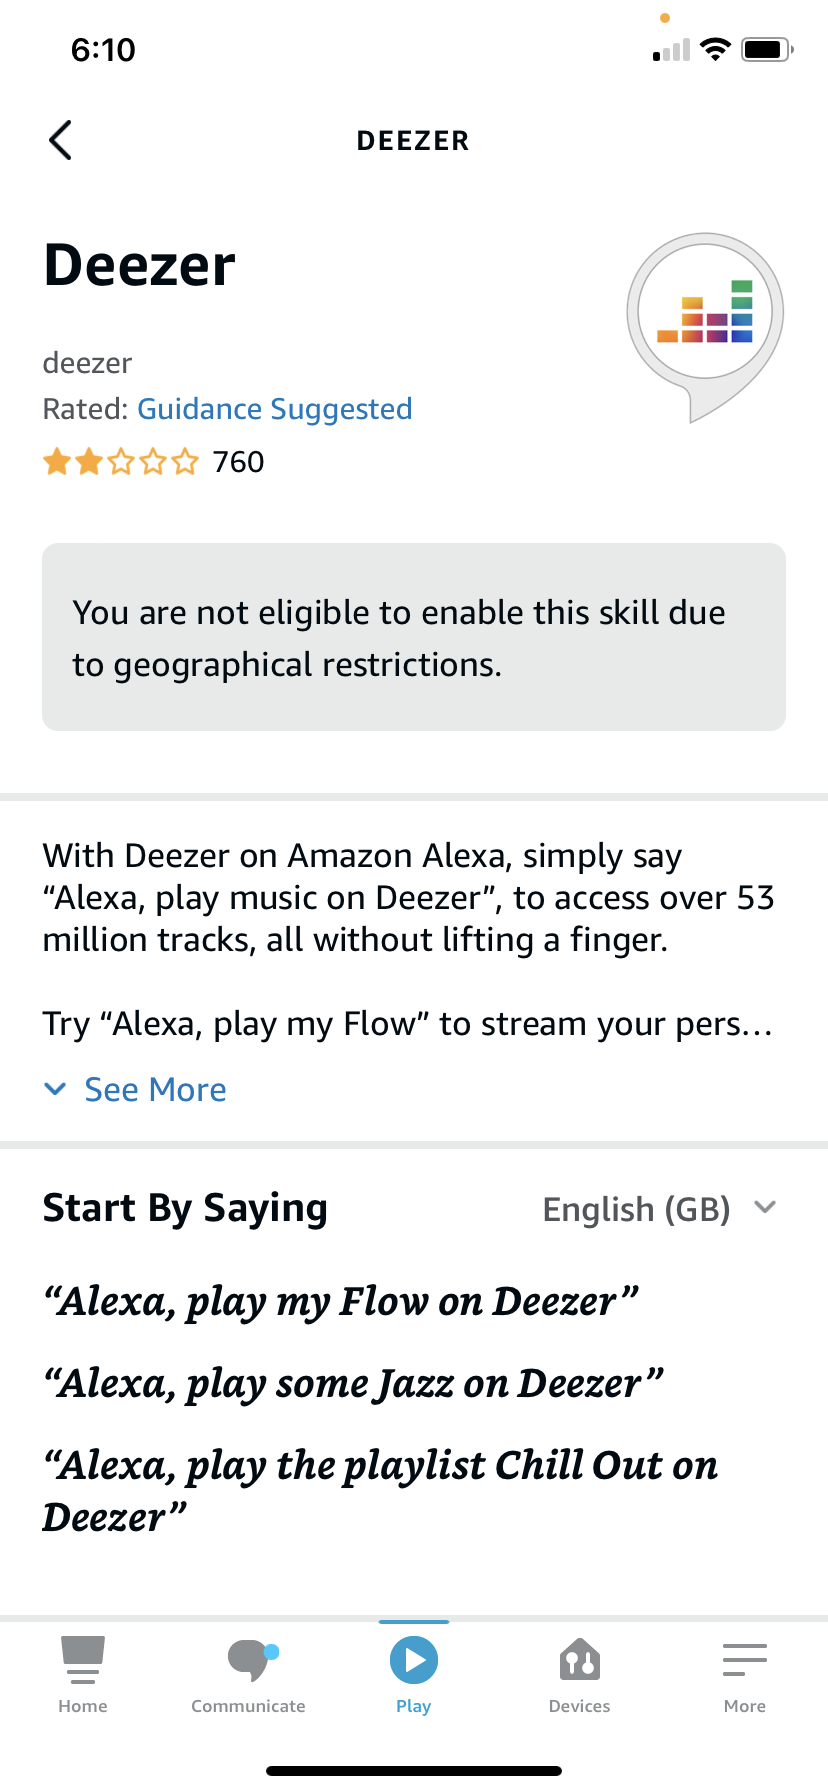Open the Communicate speech bubble icon
828x1792 pixels.
click(249, 1660)
